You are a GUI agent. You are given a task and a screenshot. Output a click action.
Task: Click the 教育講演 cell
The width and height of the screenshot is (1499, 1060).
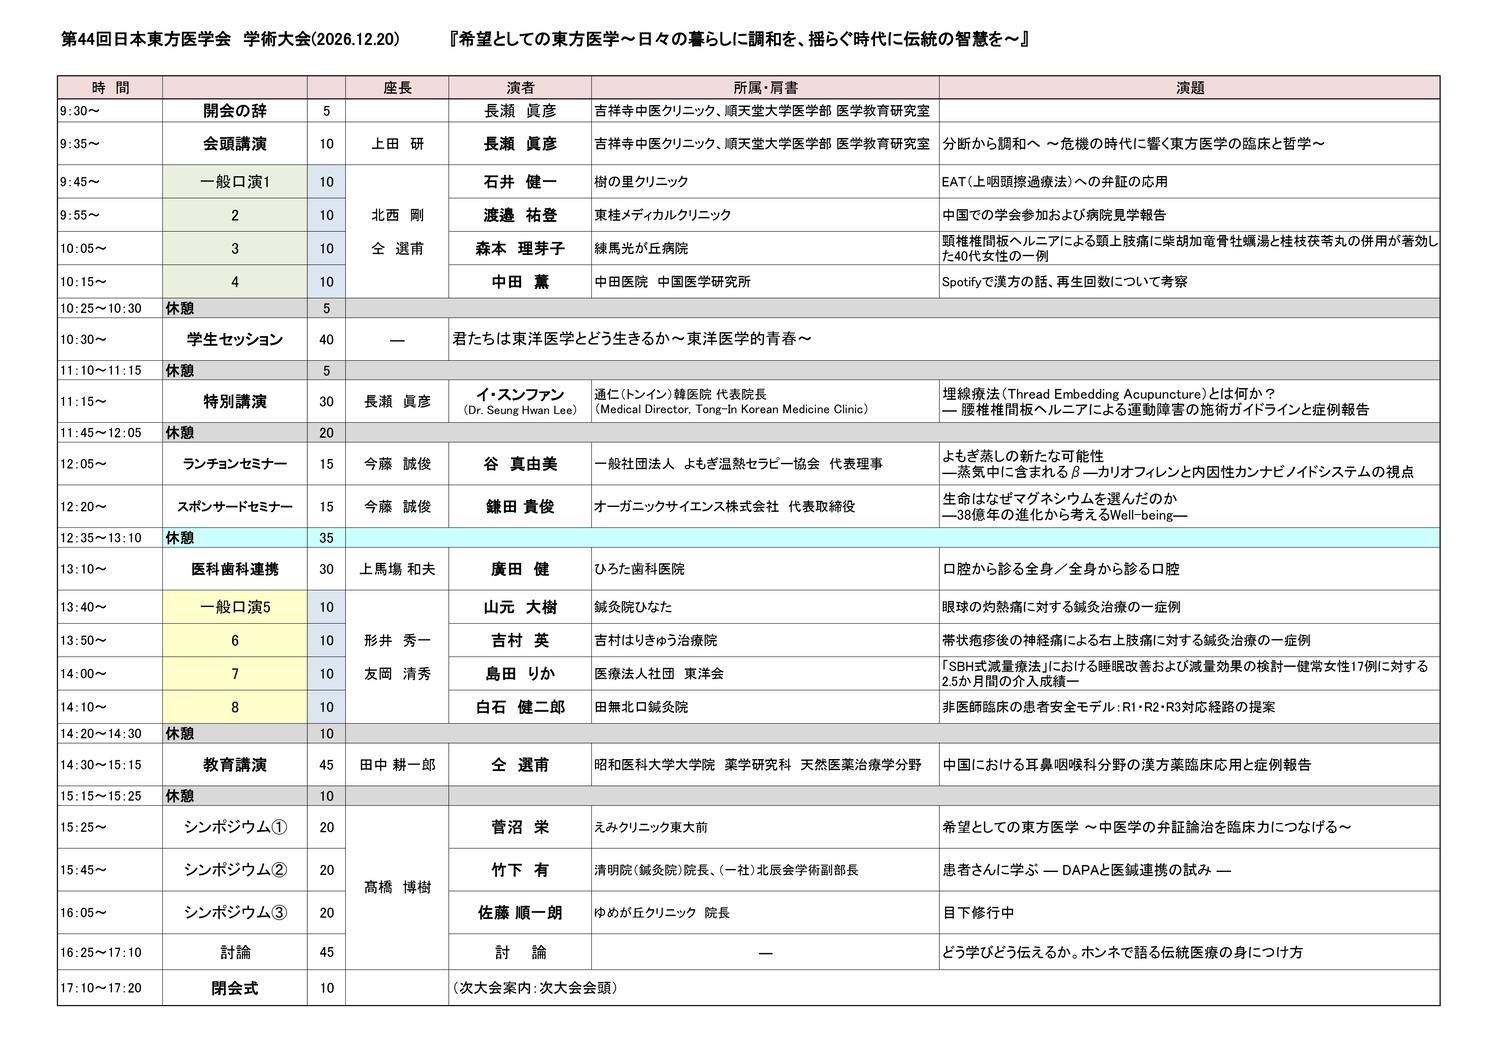pyautogui.click(x=235, y=765)
